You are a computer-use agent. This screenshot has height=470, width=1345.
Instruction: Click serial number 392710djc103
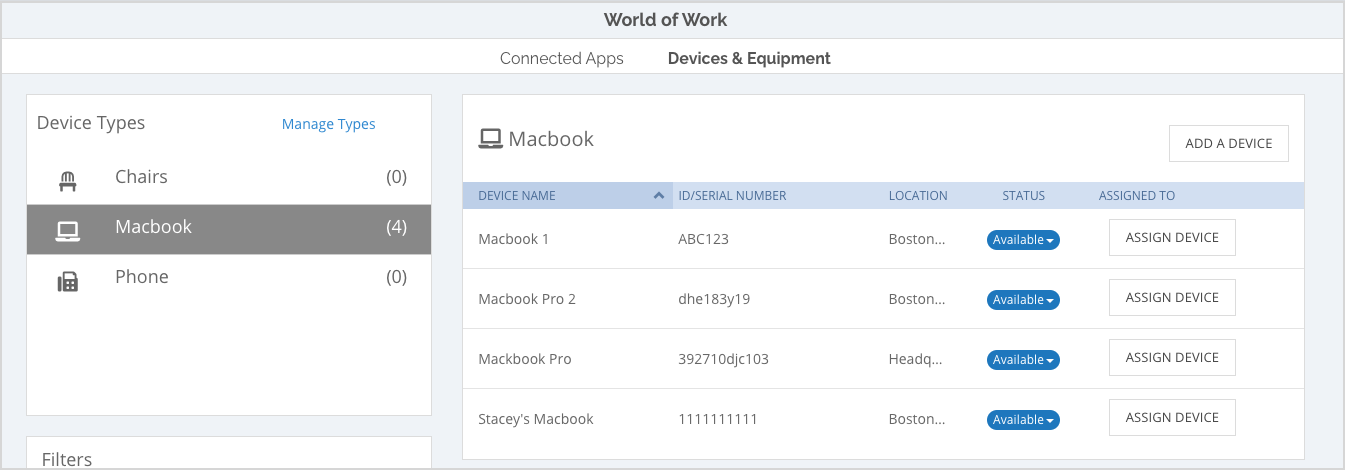click(723, 360)
